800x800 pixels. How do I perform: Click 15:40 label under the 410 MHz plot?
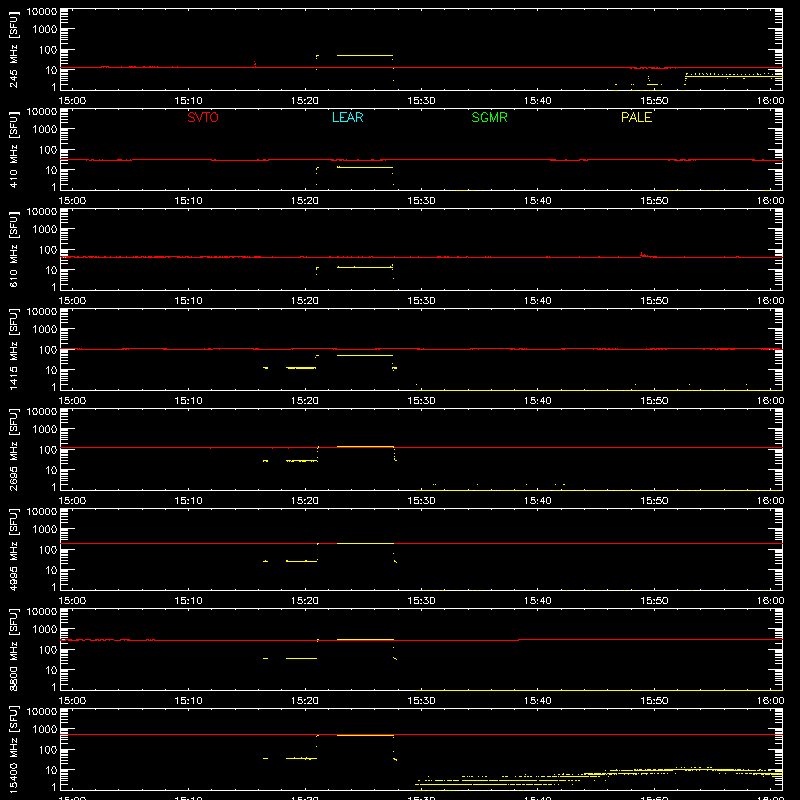[538, 201]
